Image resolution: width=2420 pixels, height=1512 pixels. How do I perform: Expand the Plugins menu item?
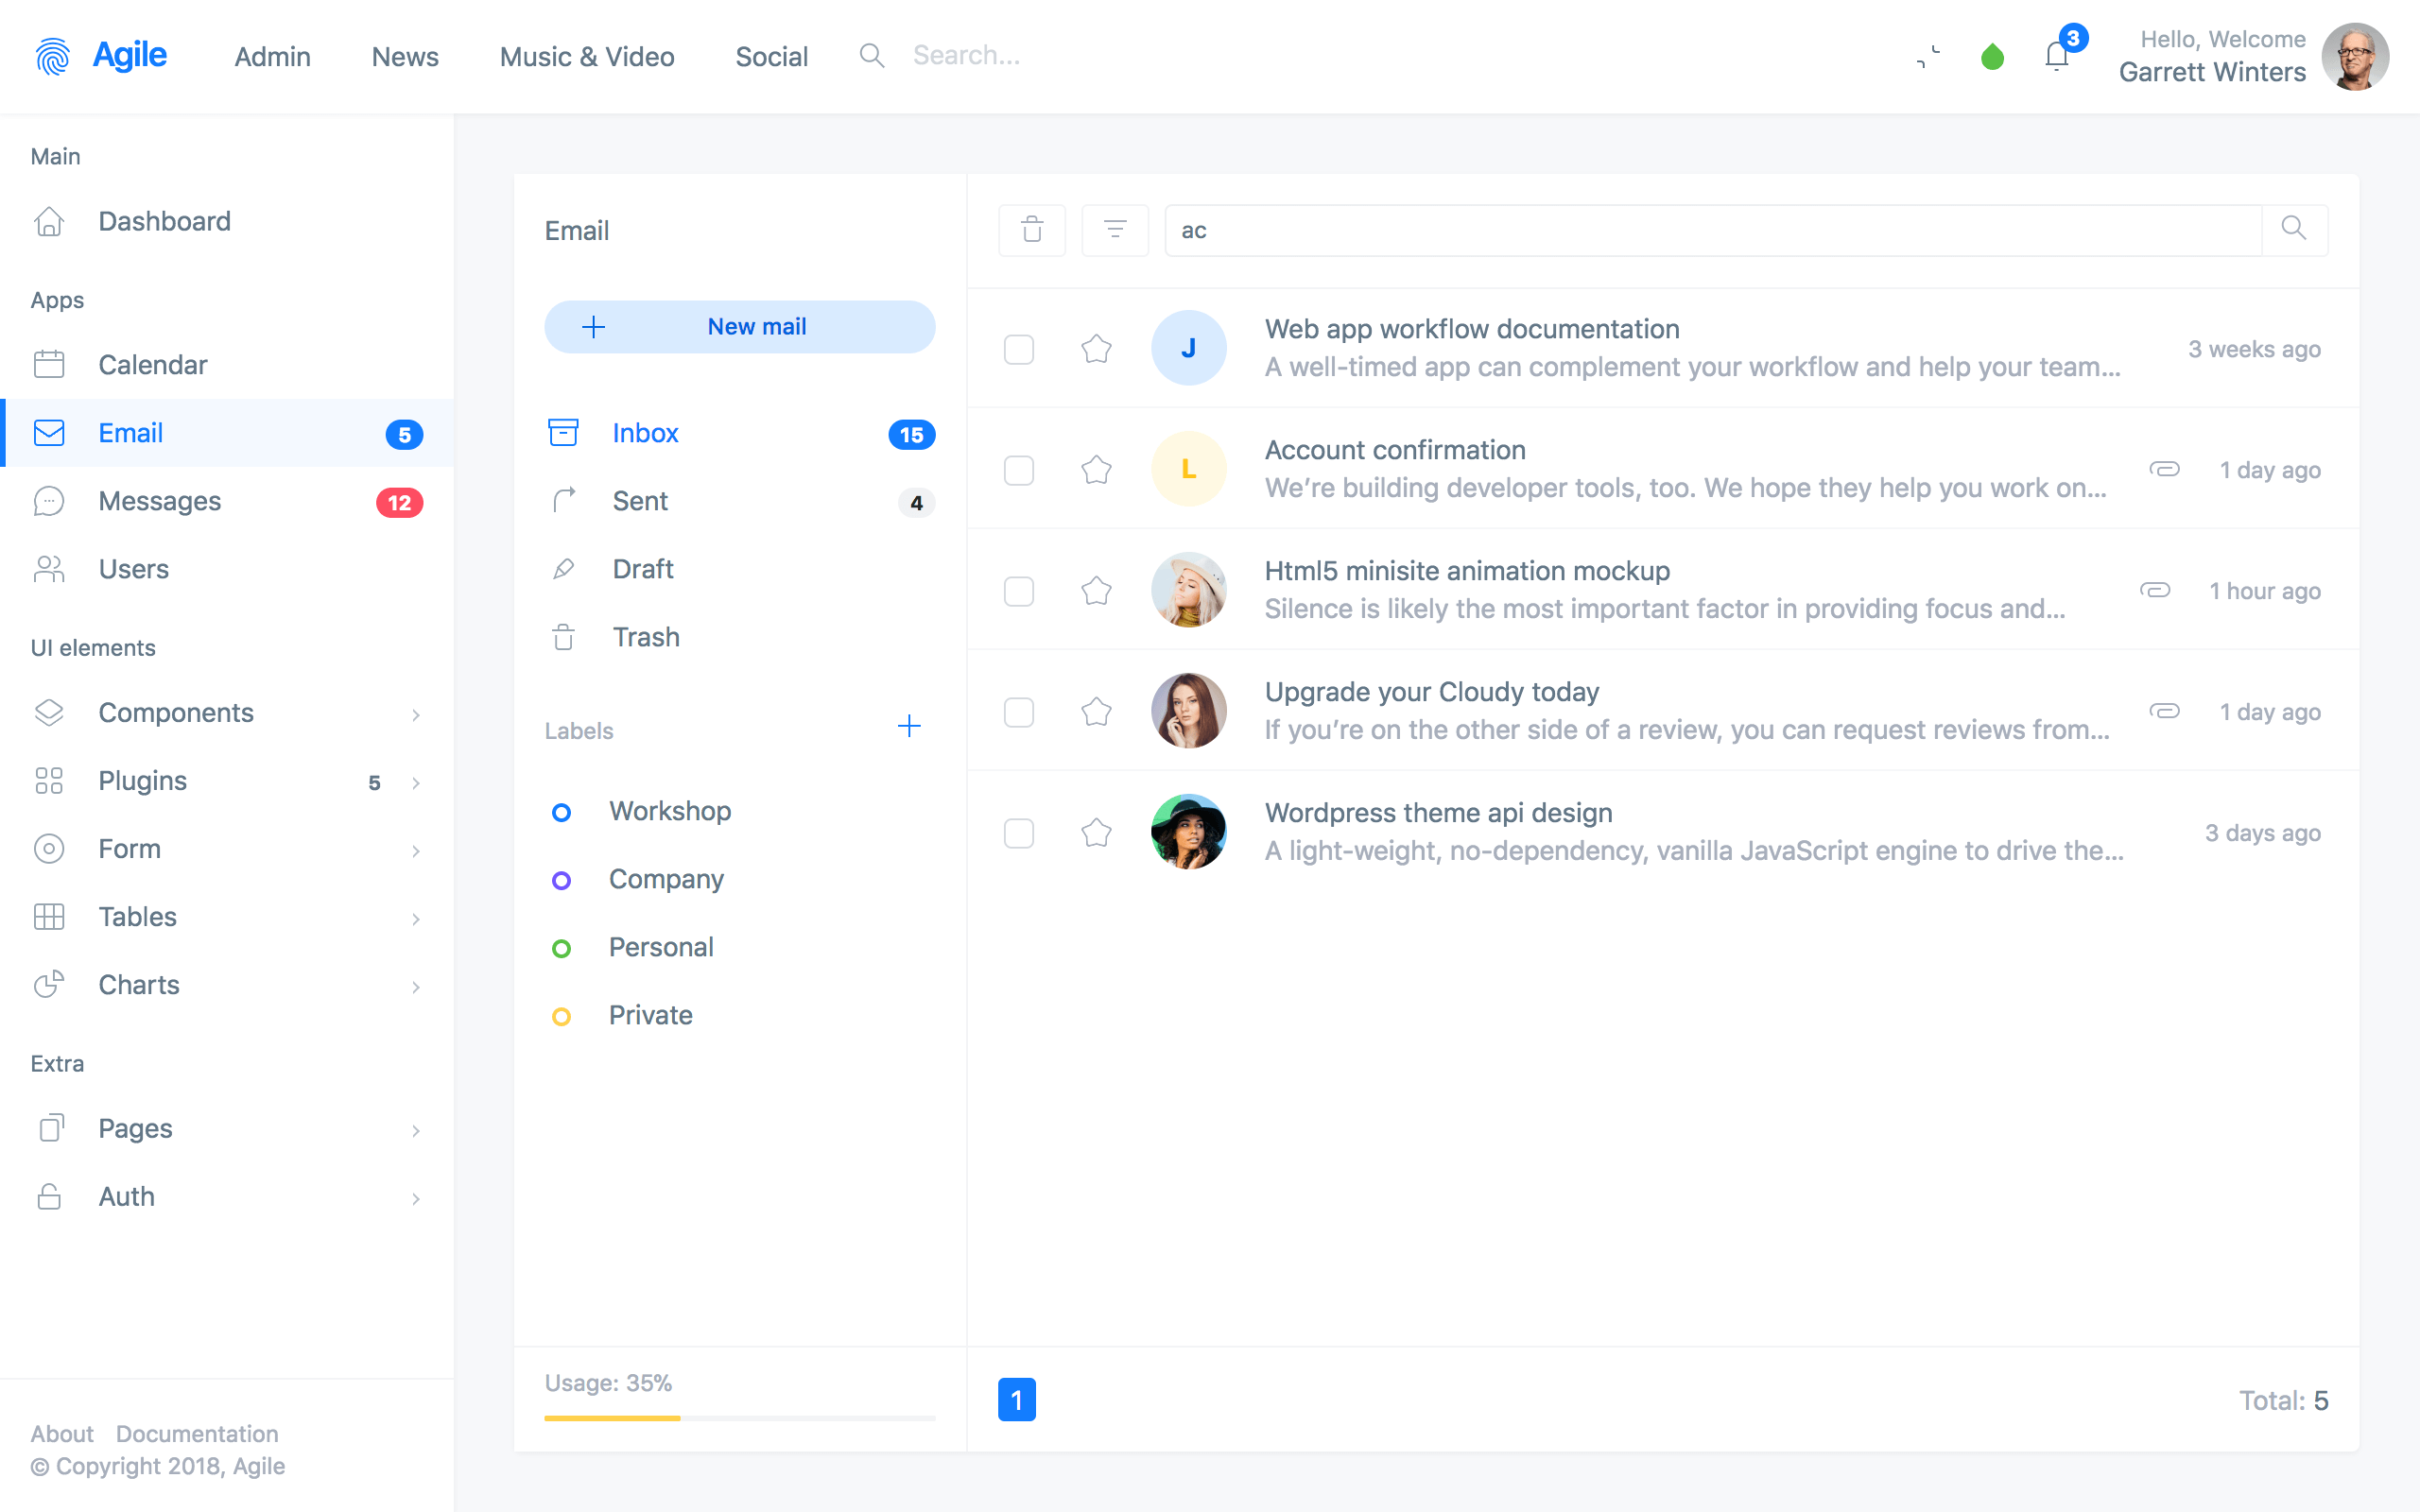415,781
